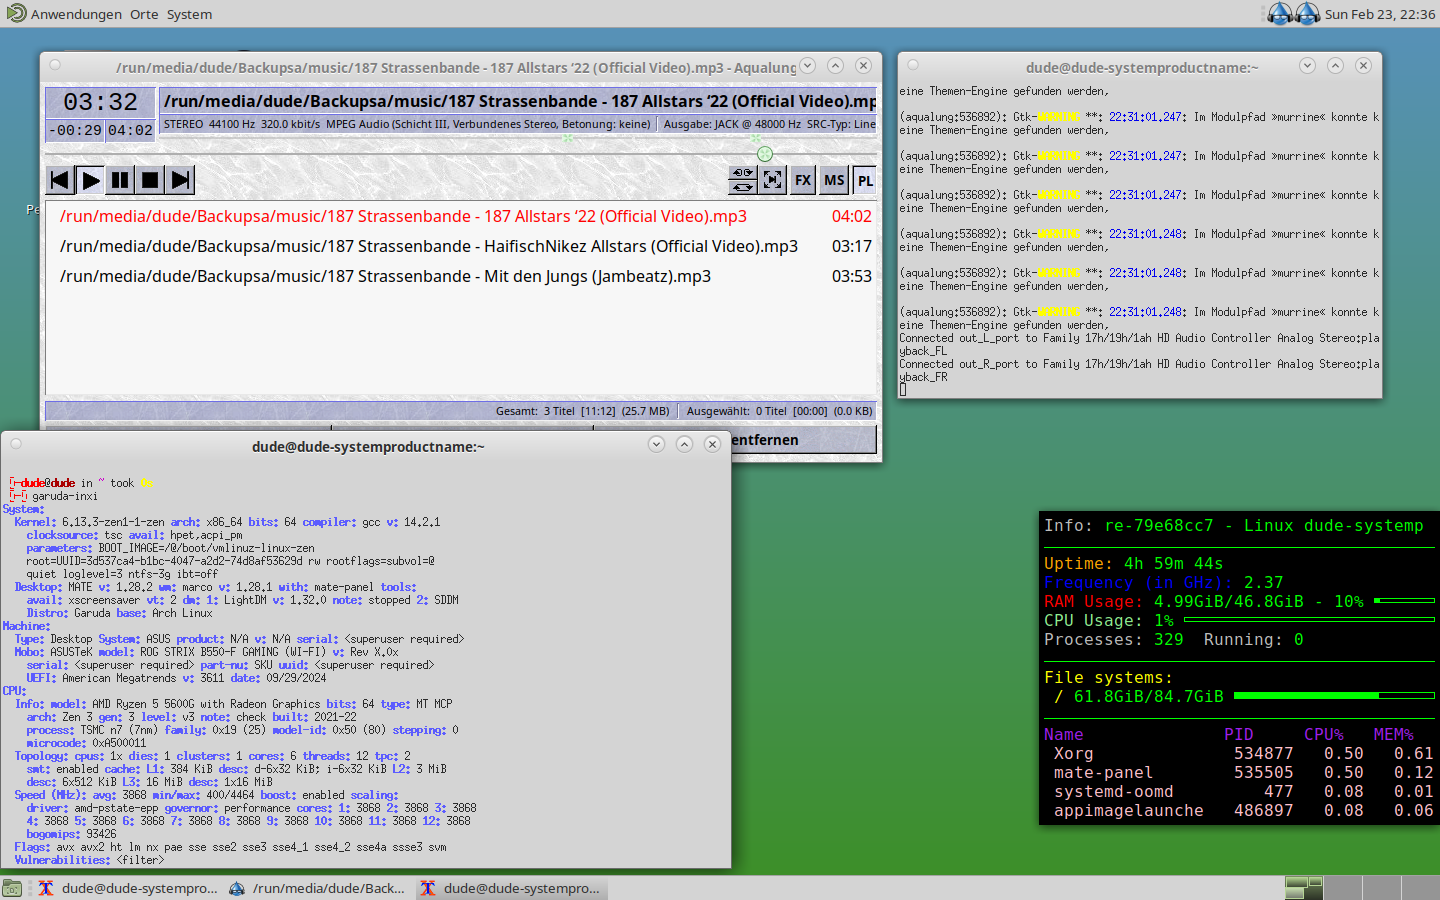
Task: Skip to previous track in Aqualung
Action: pos(60,180)
